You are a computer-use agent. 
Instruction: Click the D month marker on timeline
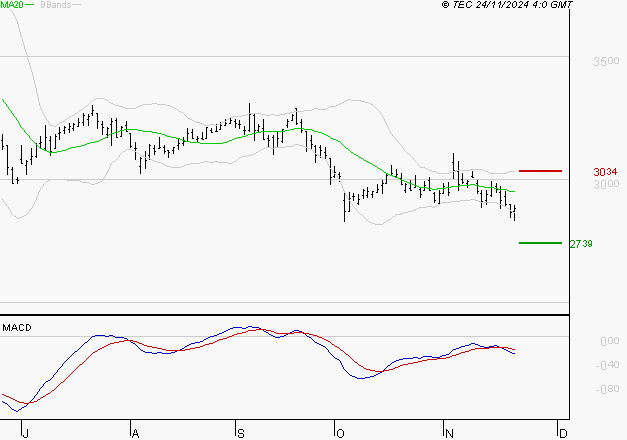(x=563, y=434)
